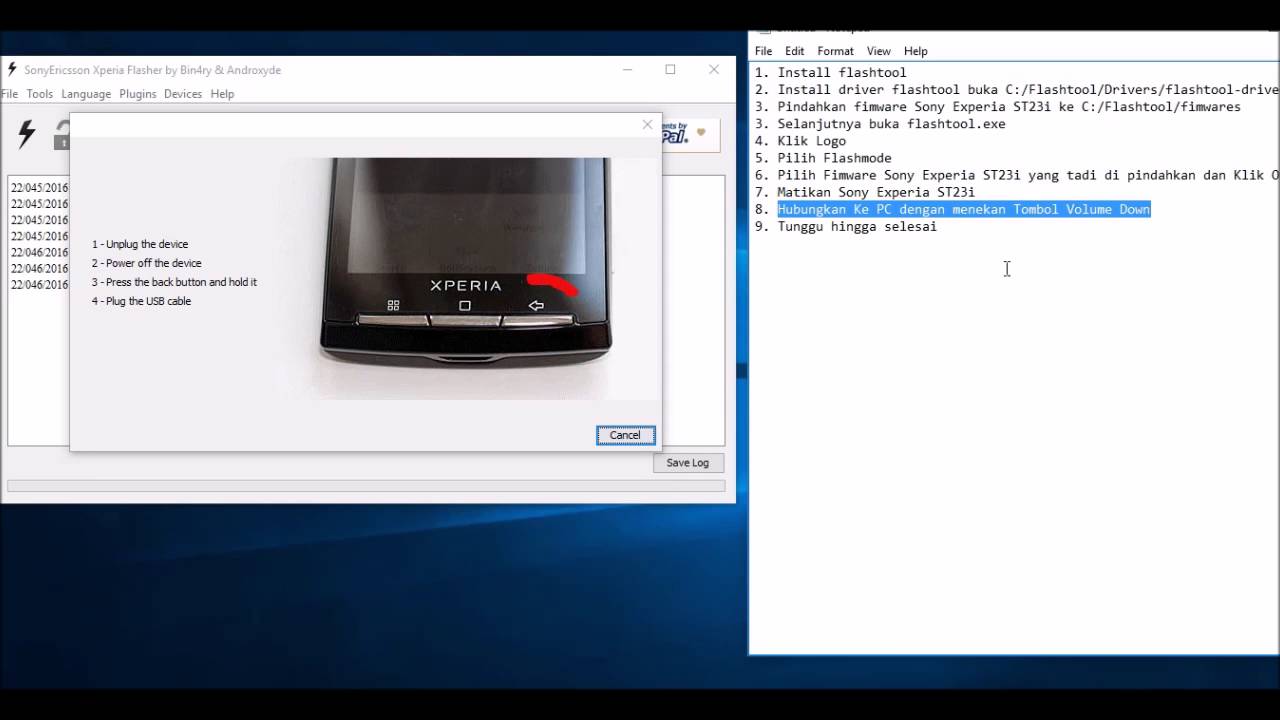Click Notepad line '5. Pilih Flashmode'
Viewport: 1280px width, 720px height.
click(x=823, y=158)
